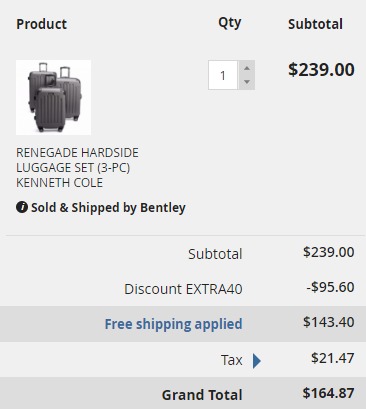Image resolution: width=366 pixels, height=409 pixels.
Task: Increase quantity with the up arrow
Action: (x=247, y=68)
